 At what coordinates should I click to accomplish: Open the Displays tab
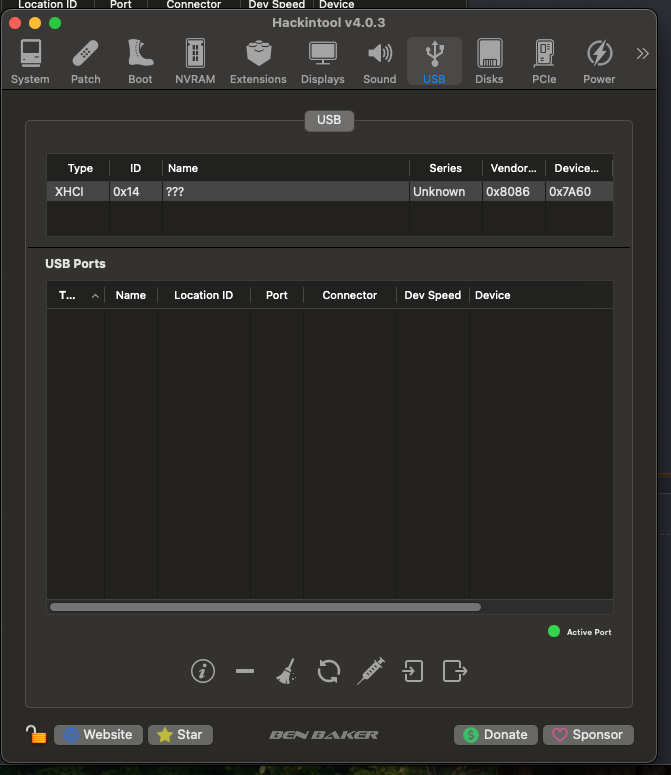[323, 61]
